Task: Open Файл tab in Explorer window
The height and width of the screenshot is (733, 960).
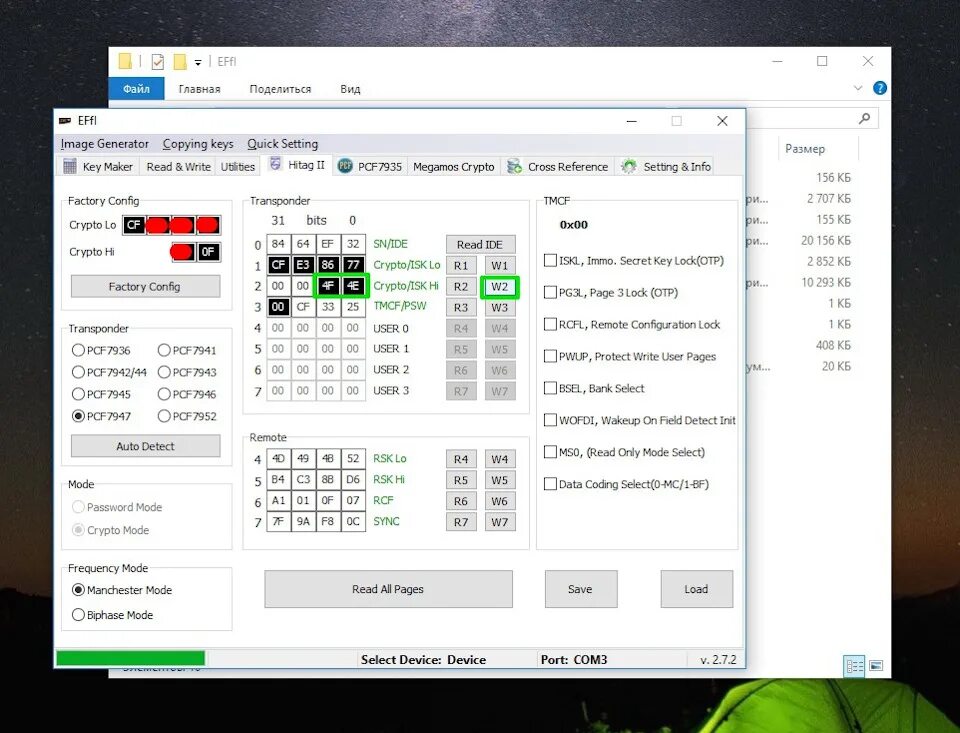Action: pyautogui.click(x=136, y=89)
